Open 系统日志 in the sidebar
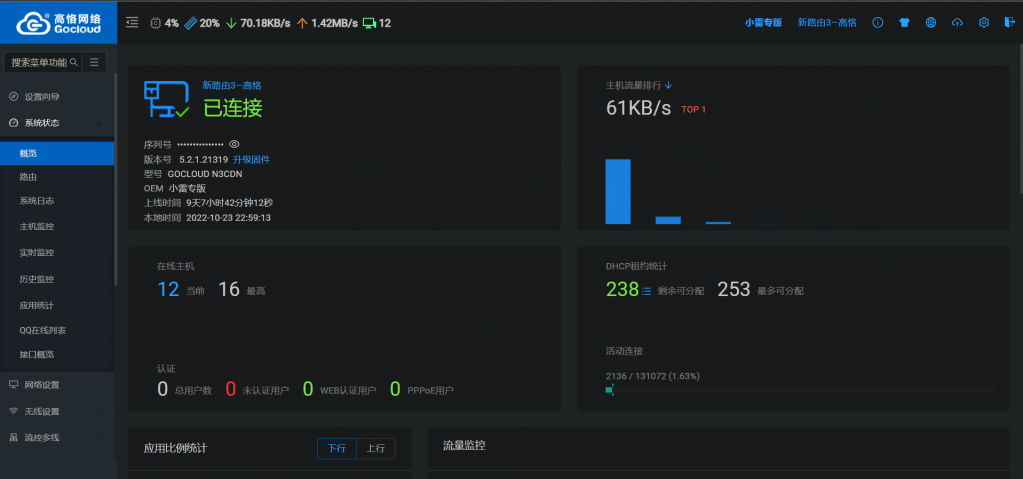1023x479 pixels. [x=37, y=201]
